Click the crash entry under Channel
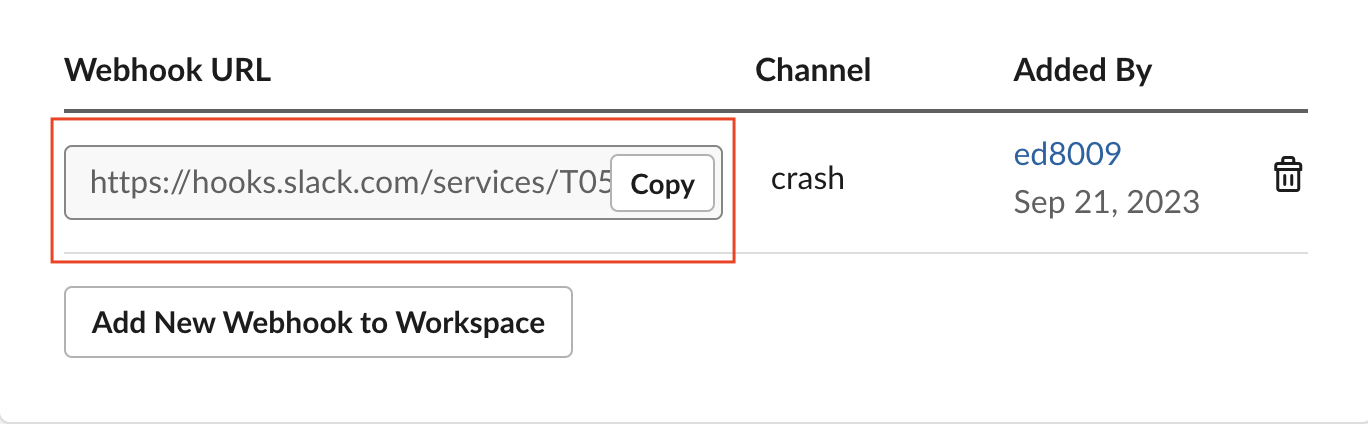This screenshot has width=1368, height=424. [808, 179]
